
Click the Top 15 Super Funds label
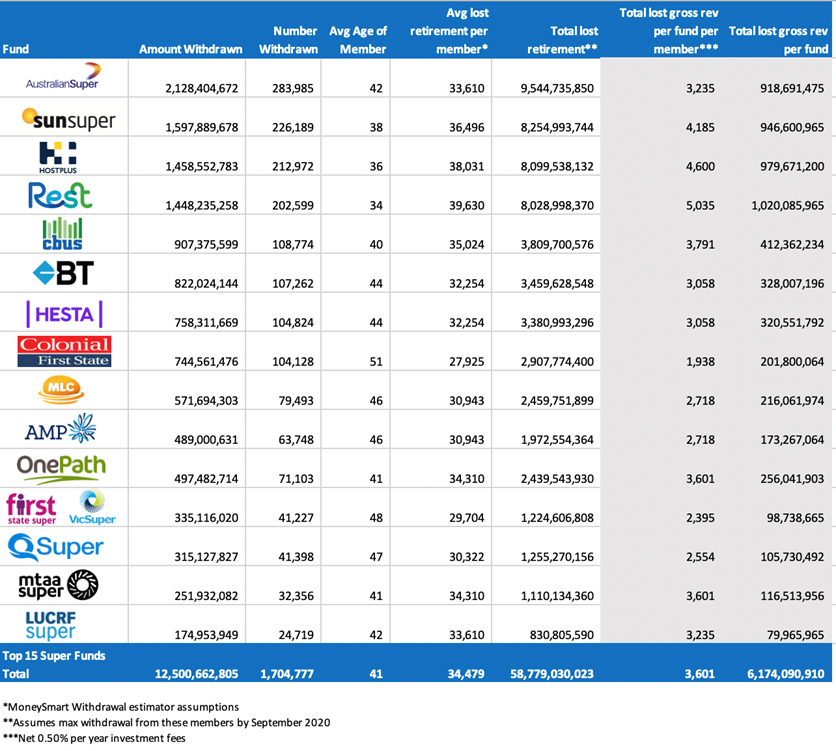pos(54,656)
